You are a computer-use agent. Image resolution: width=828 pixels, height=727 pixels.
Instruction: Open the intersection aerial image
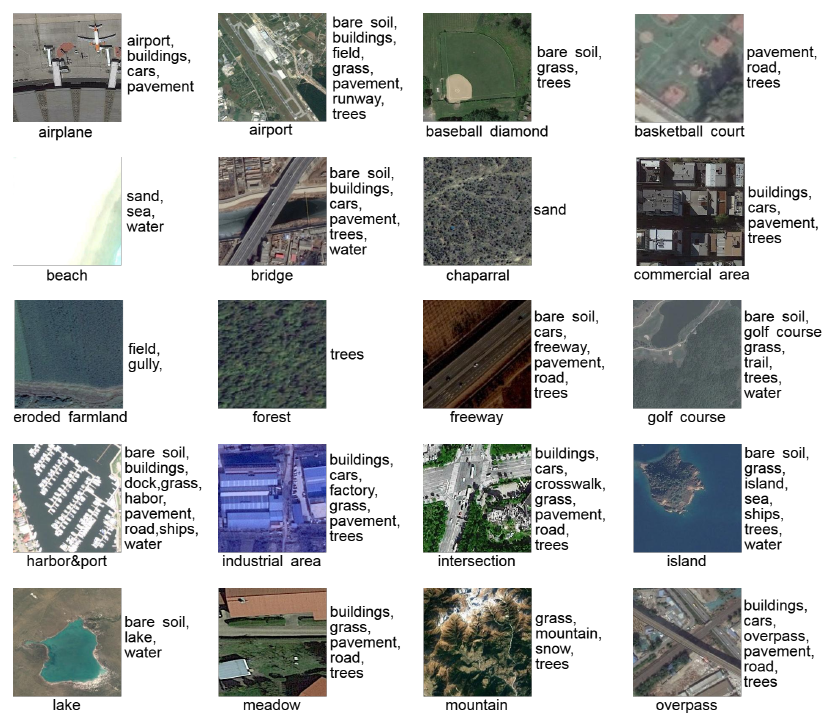[477, 498]
